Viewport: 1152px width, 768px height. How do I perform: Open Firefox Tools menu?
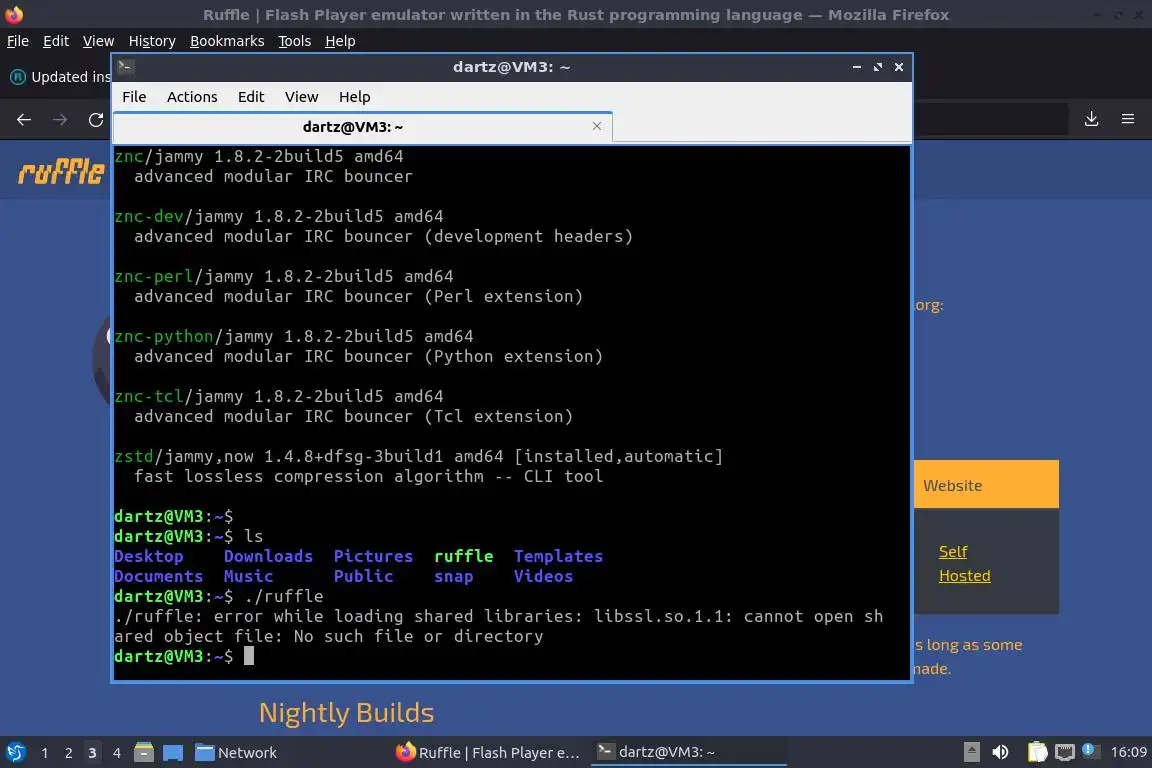point(295,41)
